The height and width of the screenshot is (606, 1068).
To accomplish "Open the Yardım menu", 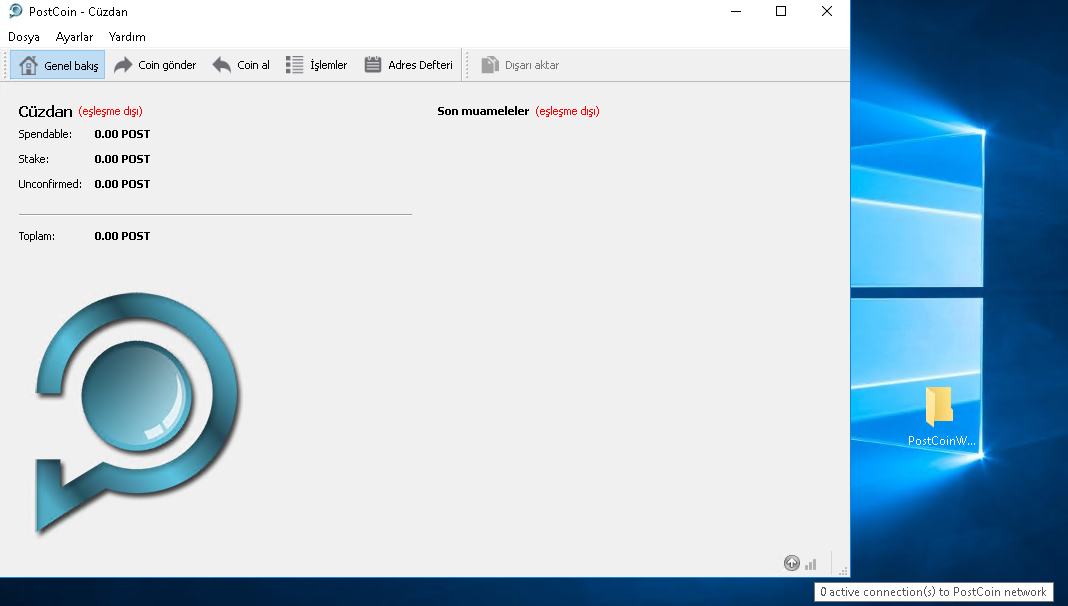I will point(127,37).
